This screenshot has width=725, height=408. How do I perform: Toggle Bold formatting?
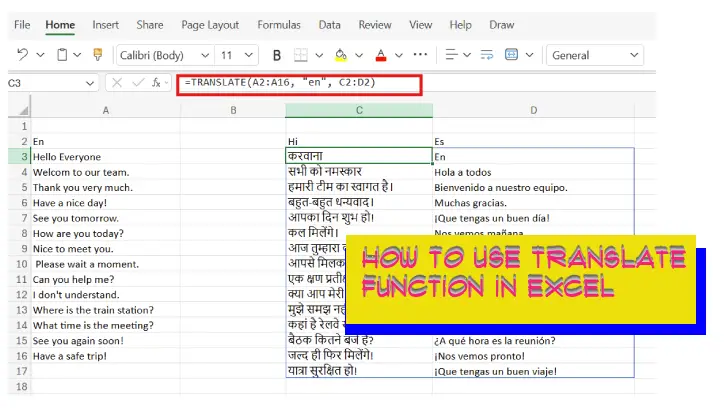point(276,56)
